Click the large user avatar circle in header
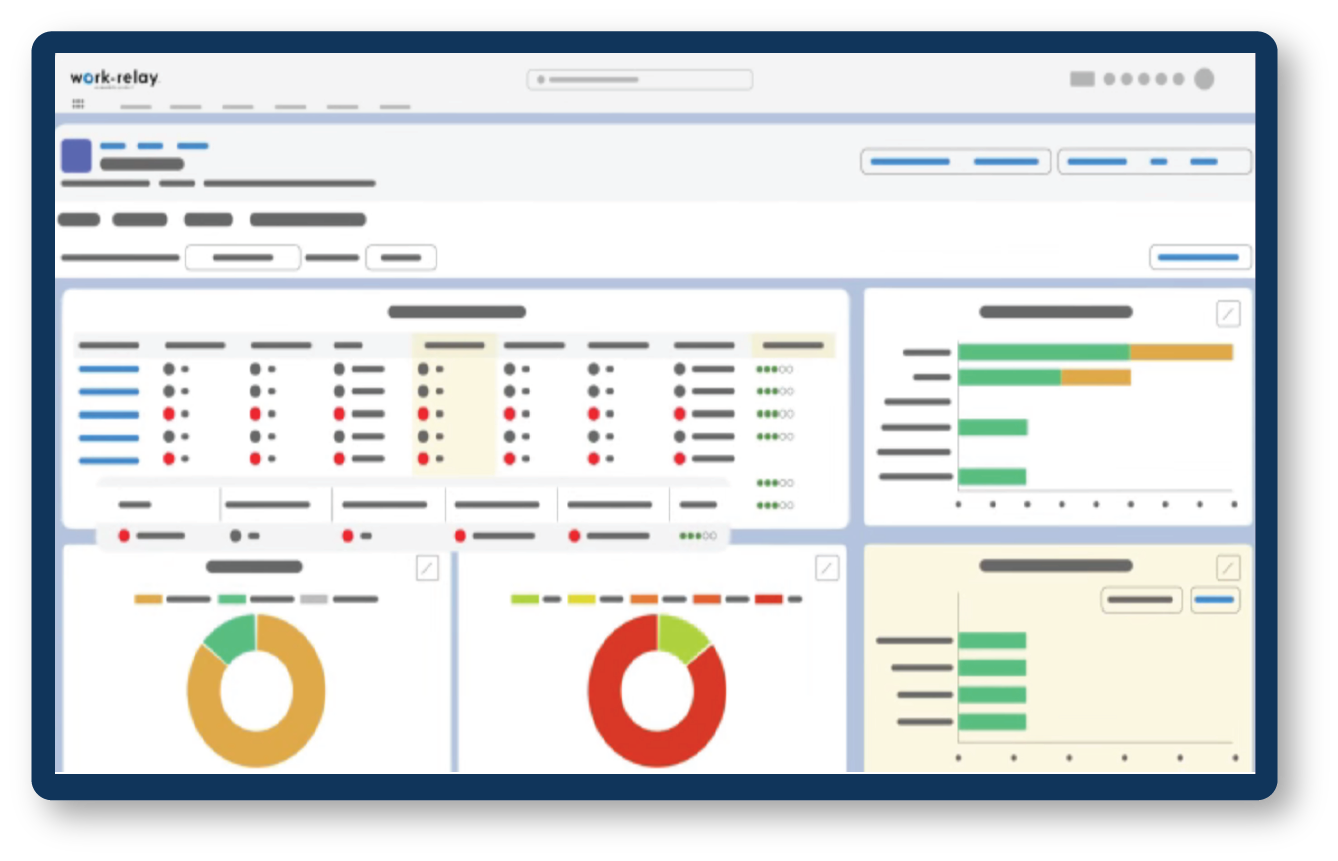The height and width of the screenshot is (861, 1338). tap(1204, 79)
